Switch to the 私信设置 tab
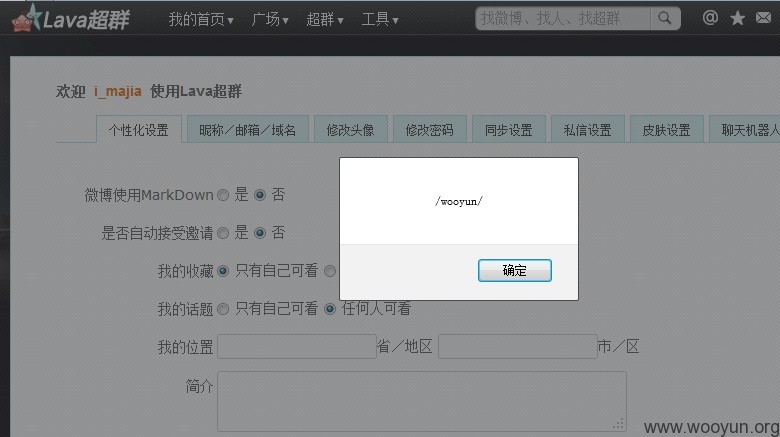The width and height of the screenshot is (780, 437). click(x=587, y=130)
